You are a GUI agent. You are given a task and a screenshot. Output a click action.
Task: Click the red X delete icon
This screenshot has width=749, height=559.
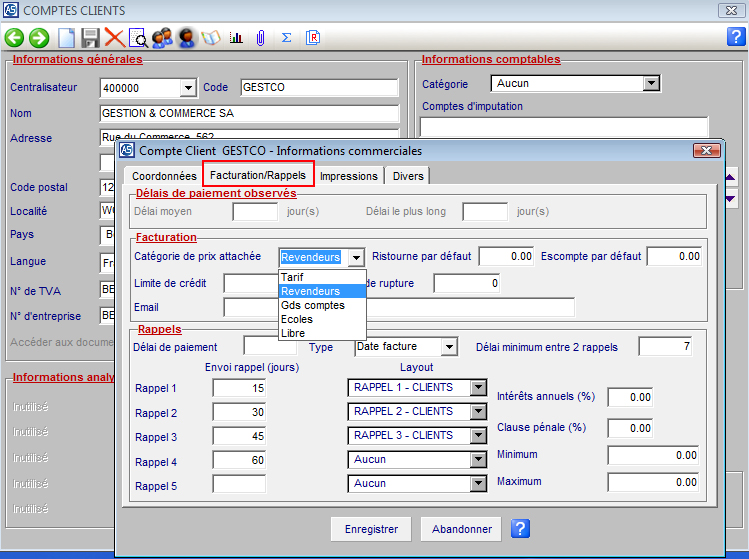point(114,38)
